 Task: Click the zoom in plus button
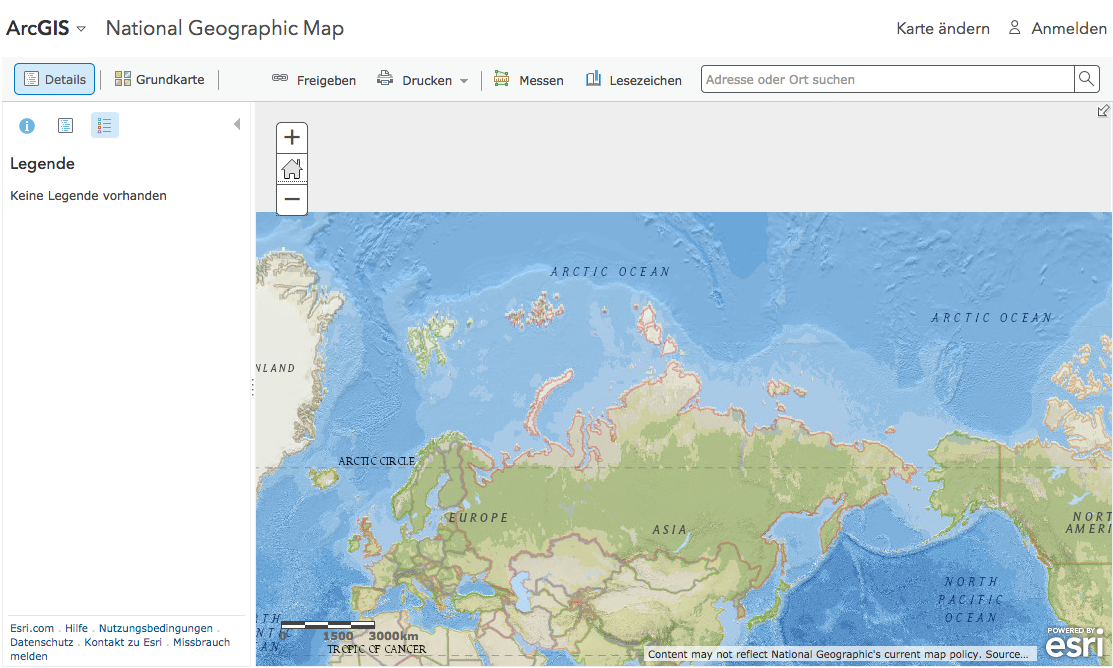point(292,138)
